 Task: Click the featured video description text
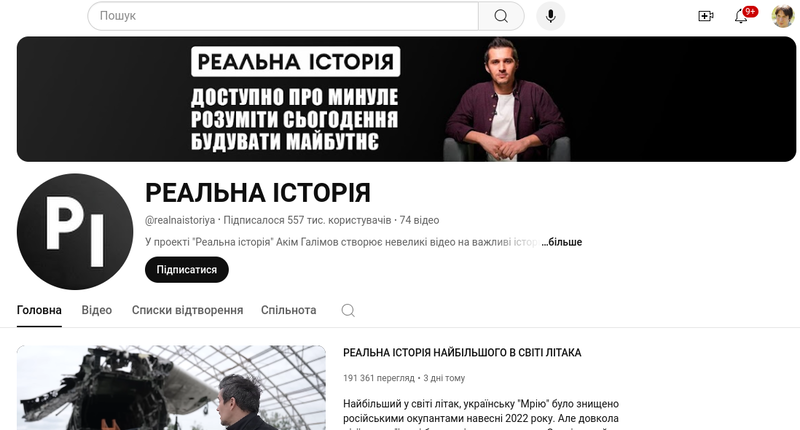pos(481,414)
